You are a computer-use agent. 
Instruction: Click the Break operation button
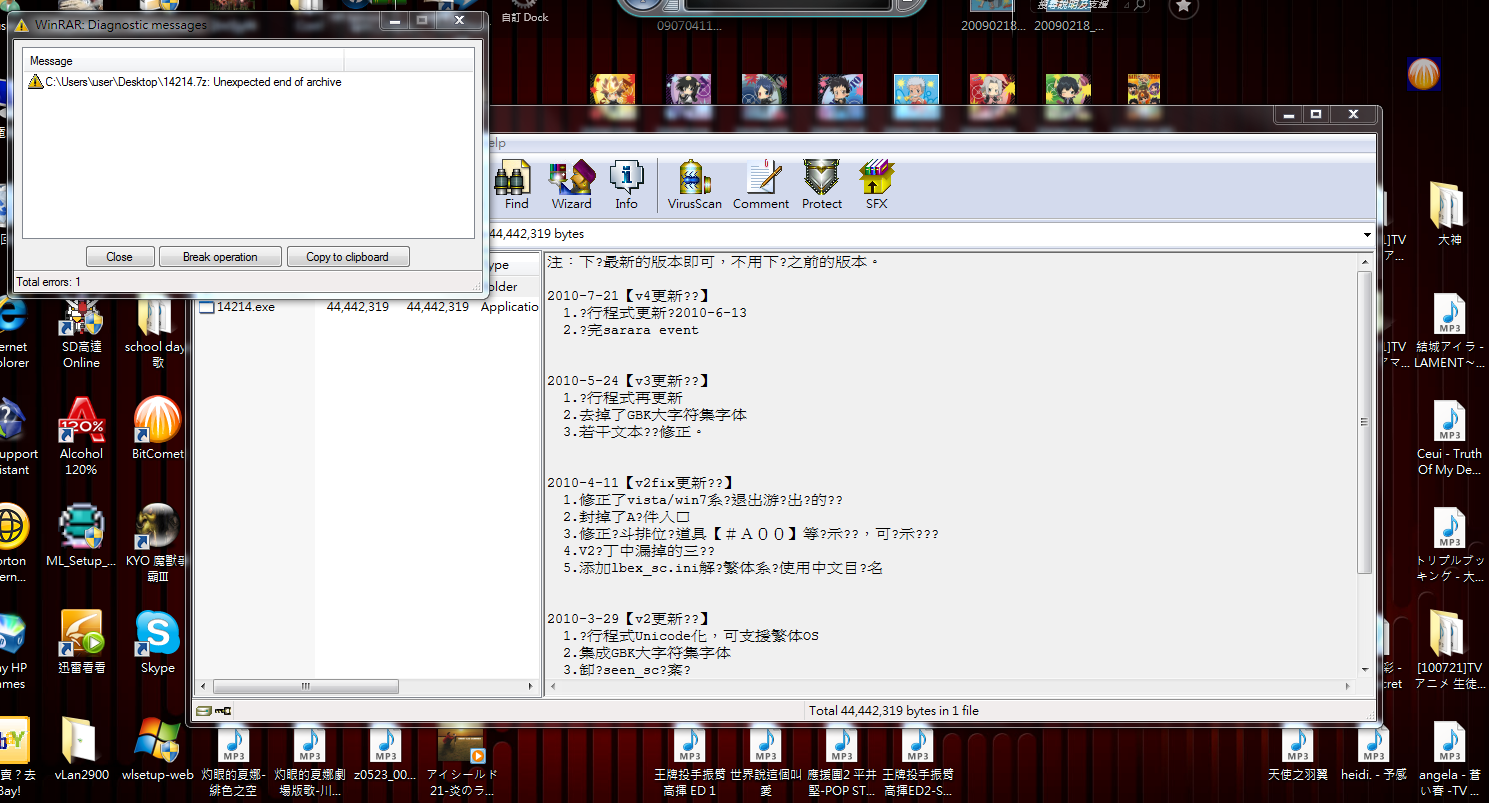pos(220,257)
